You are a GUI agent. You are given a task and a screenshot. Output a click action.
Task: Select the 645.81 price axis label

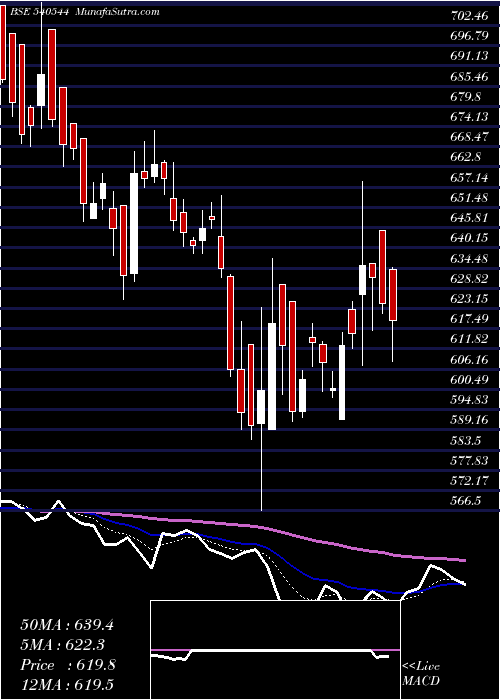[469, 218]
